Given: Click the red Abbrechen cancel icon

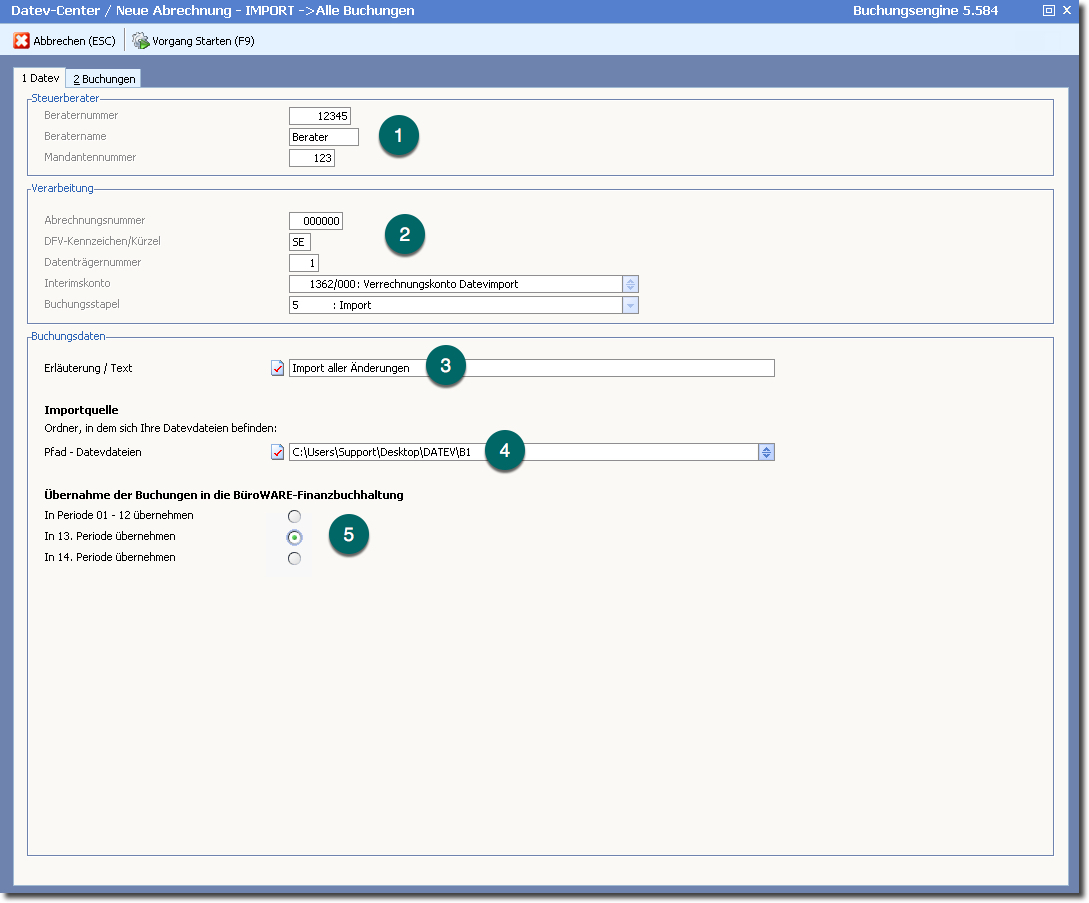Looking at the screenshot, I should 21,41.
